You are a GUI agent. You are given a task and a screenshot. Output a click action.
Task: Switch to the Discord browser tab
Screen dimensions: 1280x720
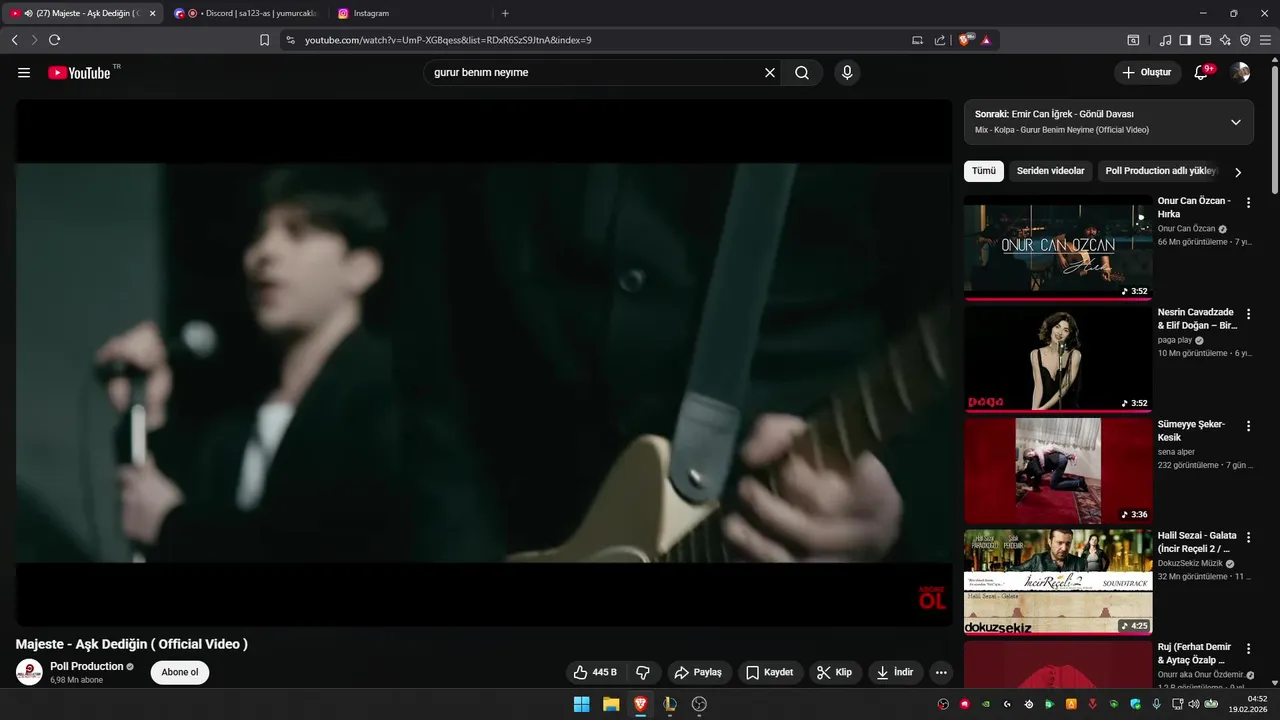pyautogui.click(x=245, y=13)
